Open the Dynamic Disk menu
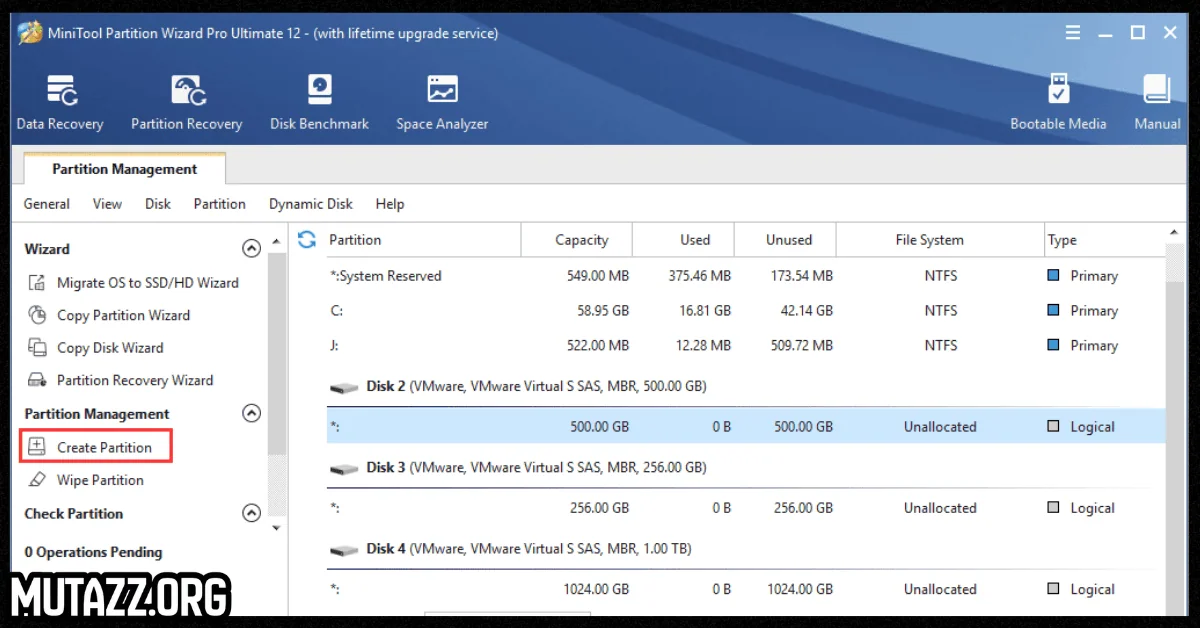Image resolution: width=1200 pixels, height=628 pixels. (311, 204)
